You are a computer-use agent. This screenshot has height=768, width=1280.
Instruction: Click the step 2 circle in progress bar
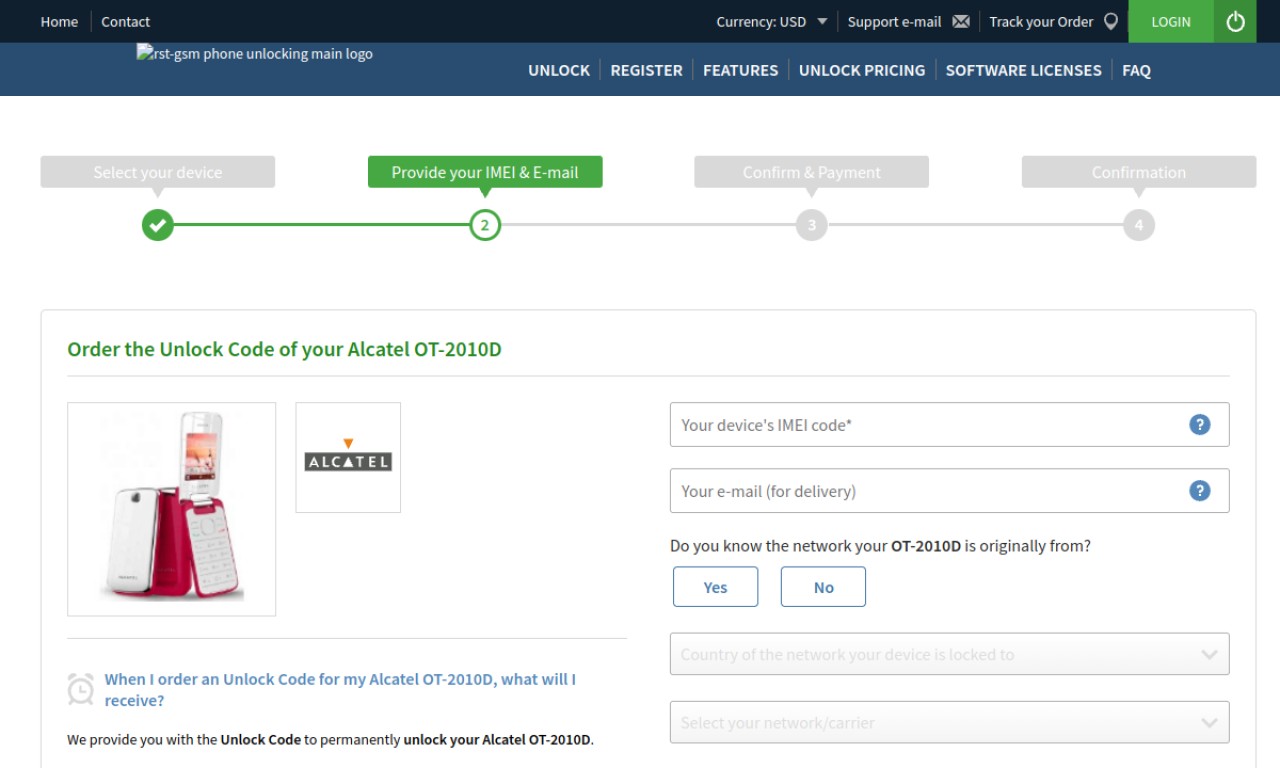(x=485, y=225)
